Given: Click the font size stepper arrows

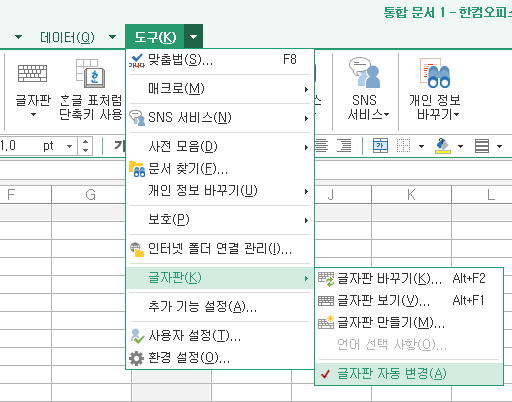Looking at the screenshot, I should click(85, 146).
